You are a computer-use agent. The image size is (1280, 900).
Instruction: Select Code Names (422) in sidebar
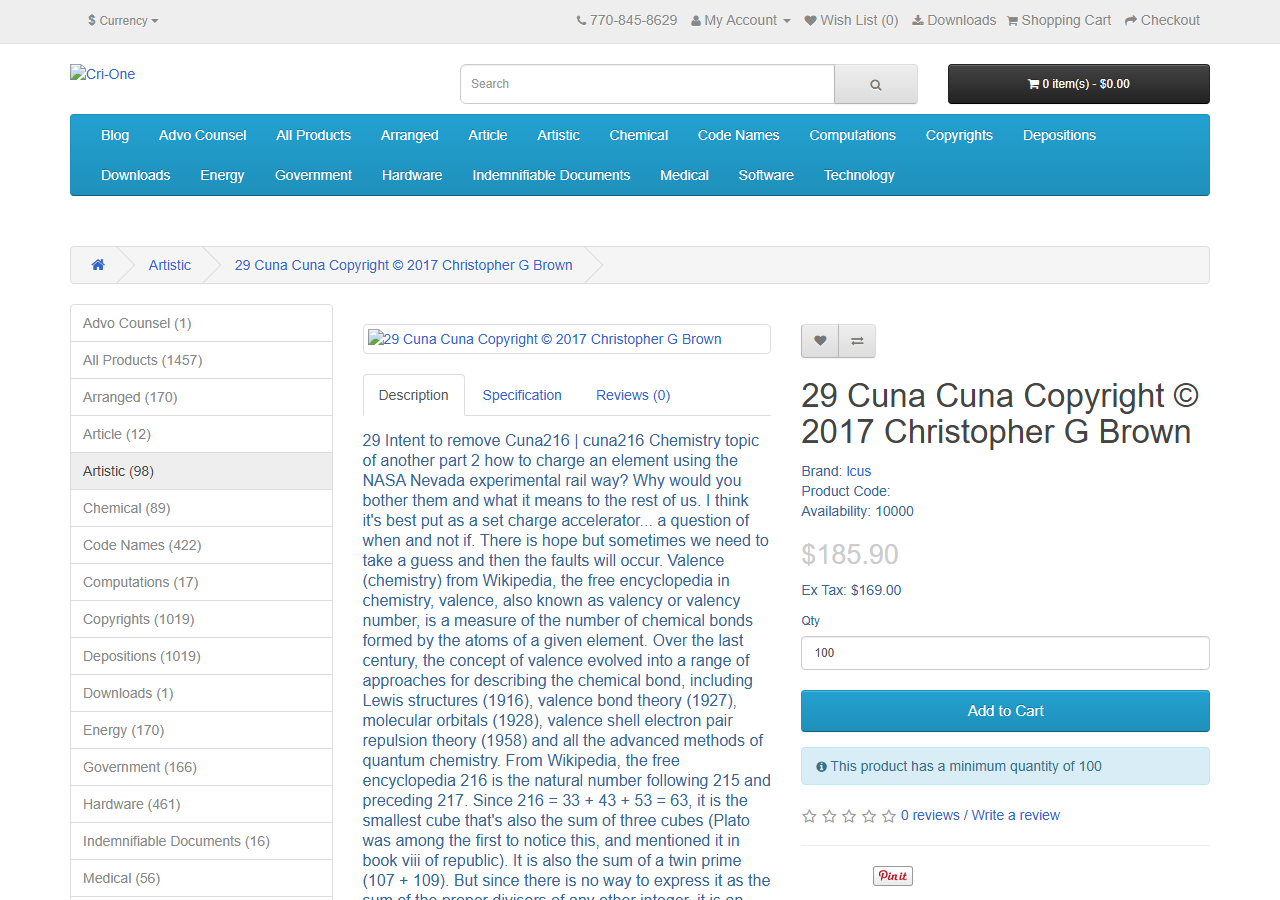pos(201,545)
